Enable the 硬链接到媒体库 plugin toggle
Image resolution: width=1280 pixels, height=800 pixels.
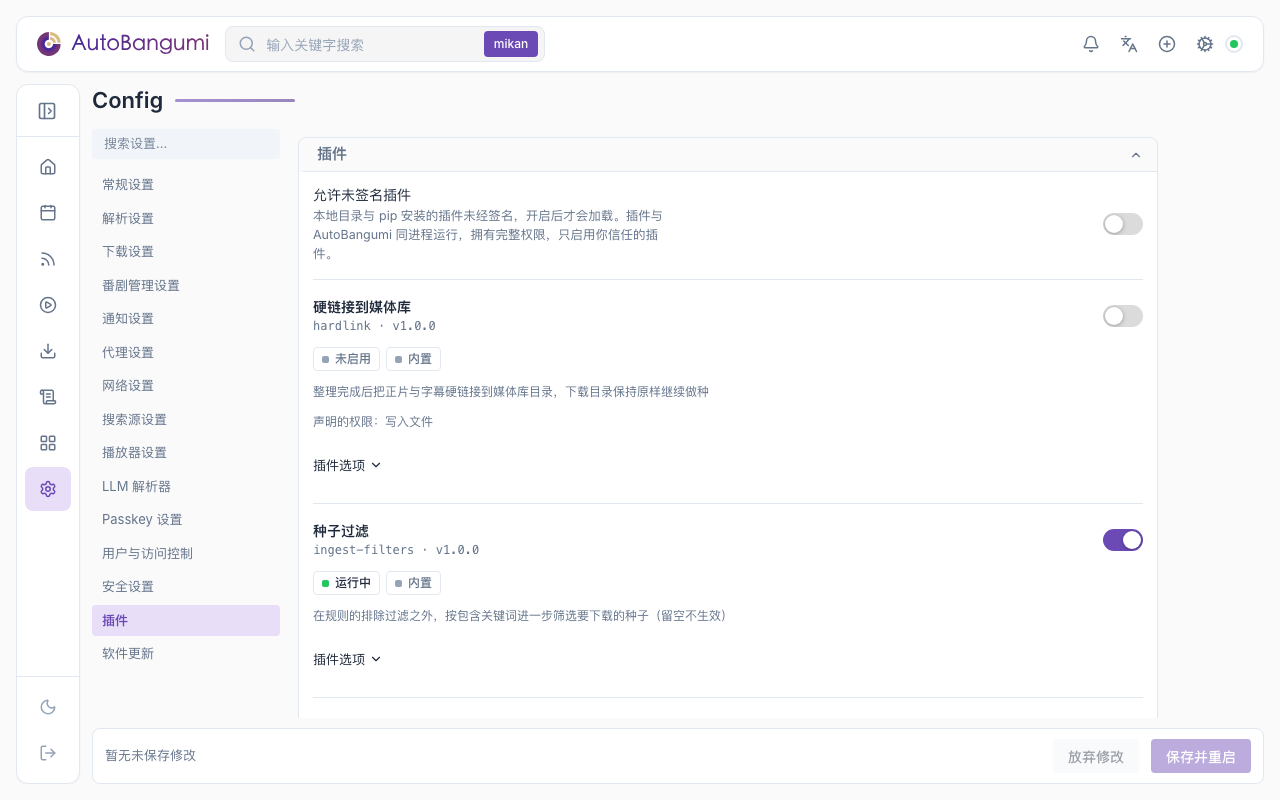pyautogui.click(x=1123, y=316)
